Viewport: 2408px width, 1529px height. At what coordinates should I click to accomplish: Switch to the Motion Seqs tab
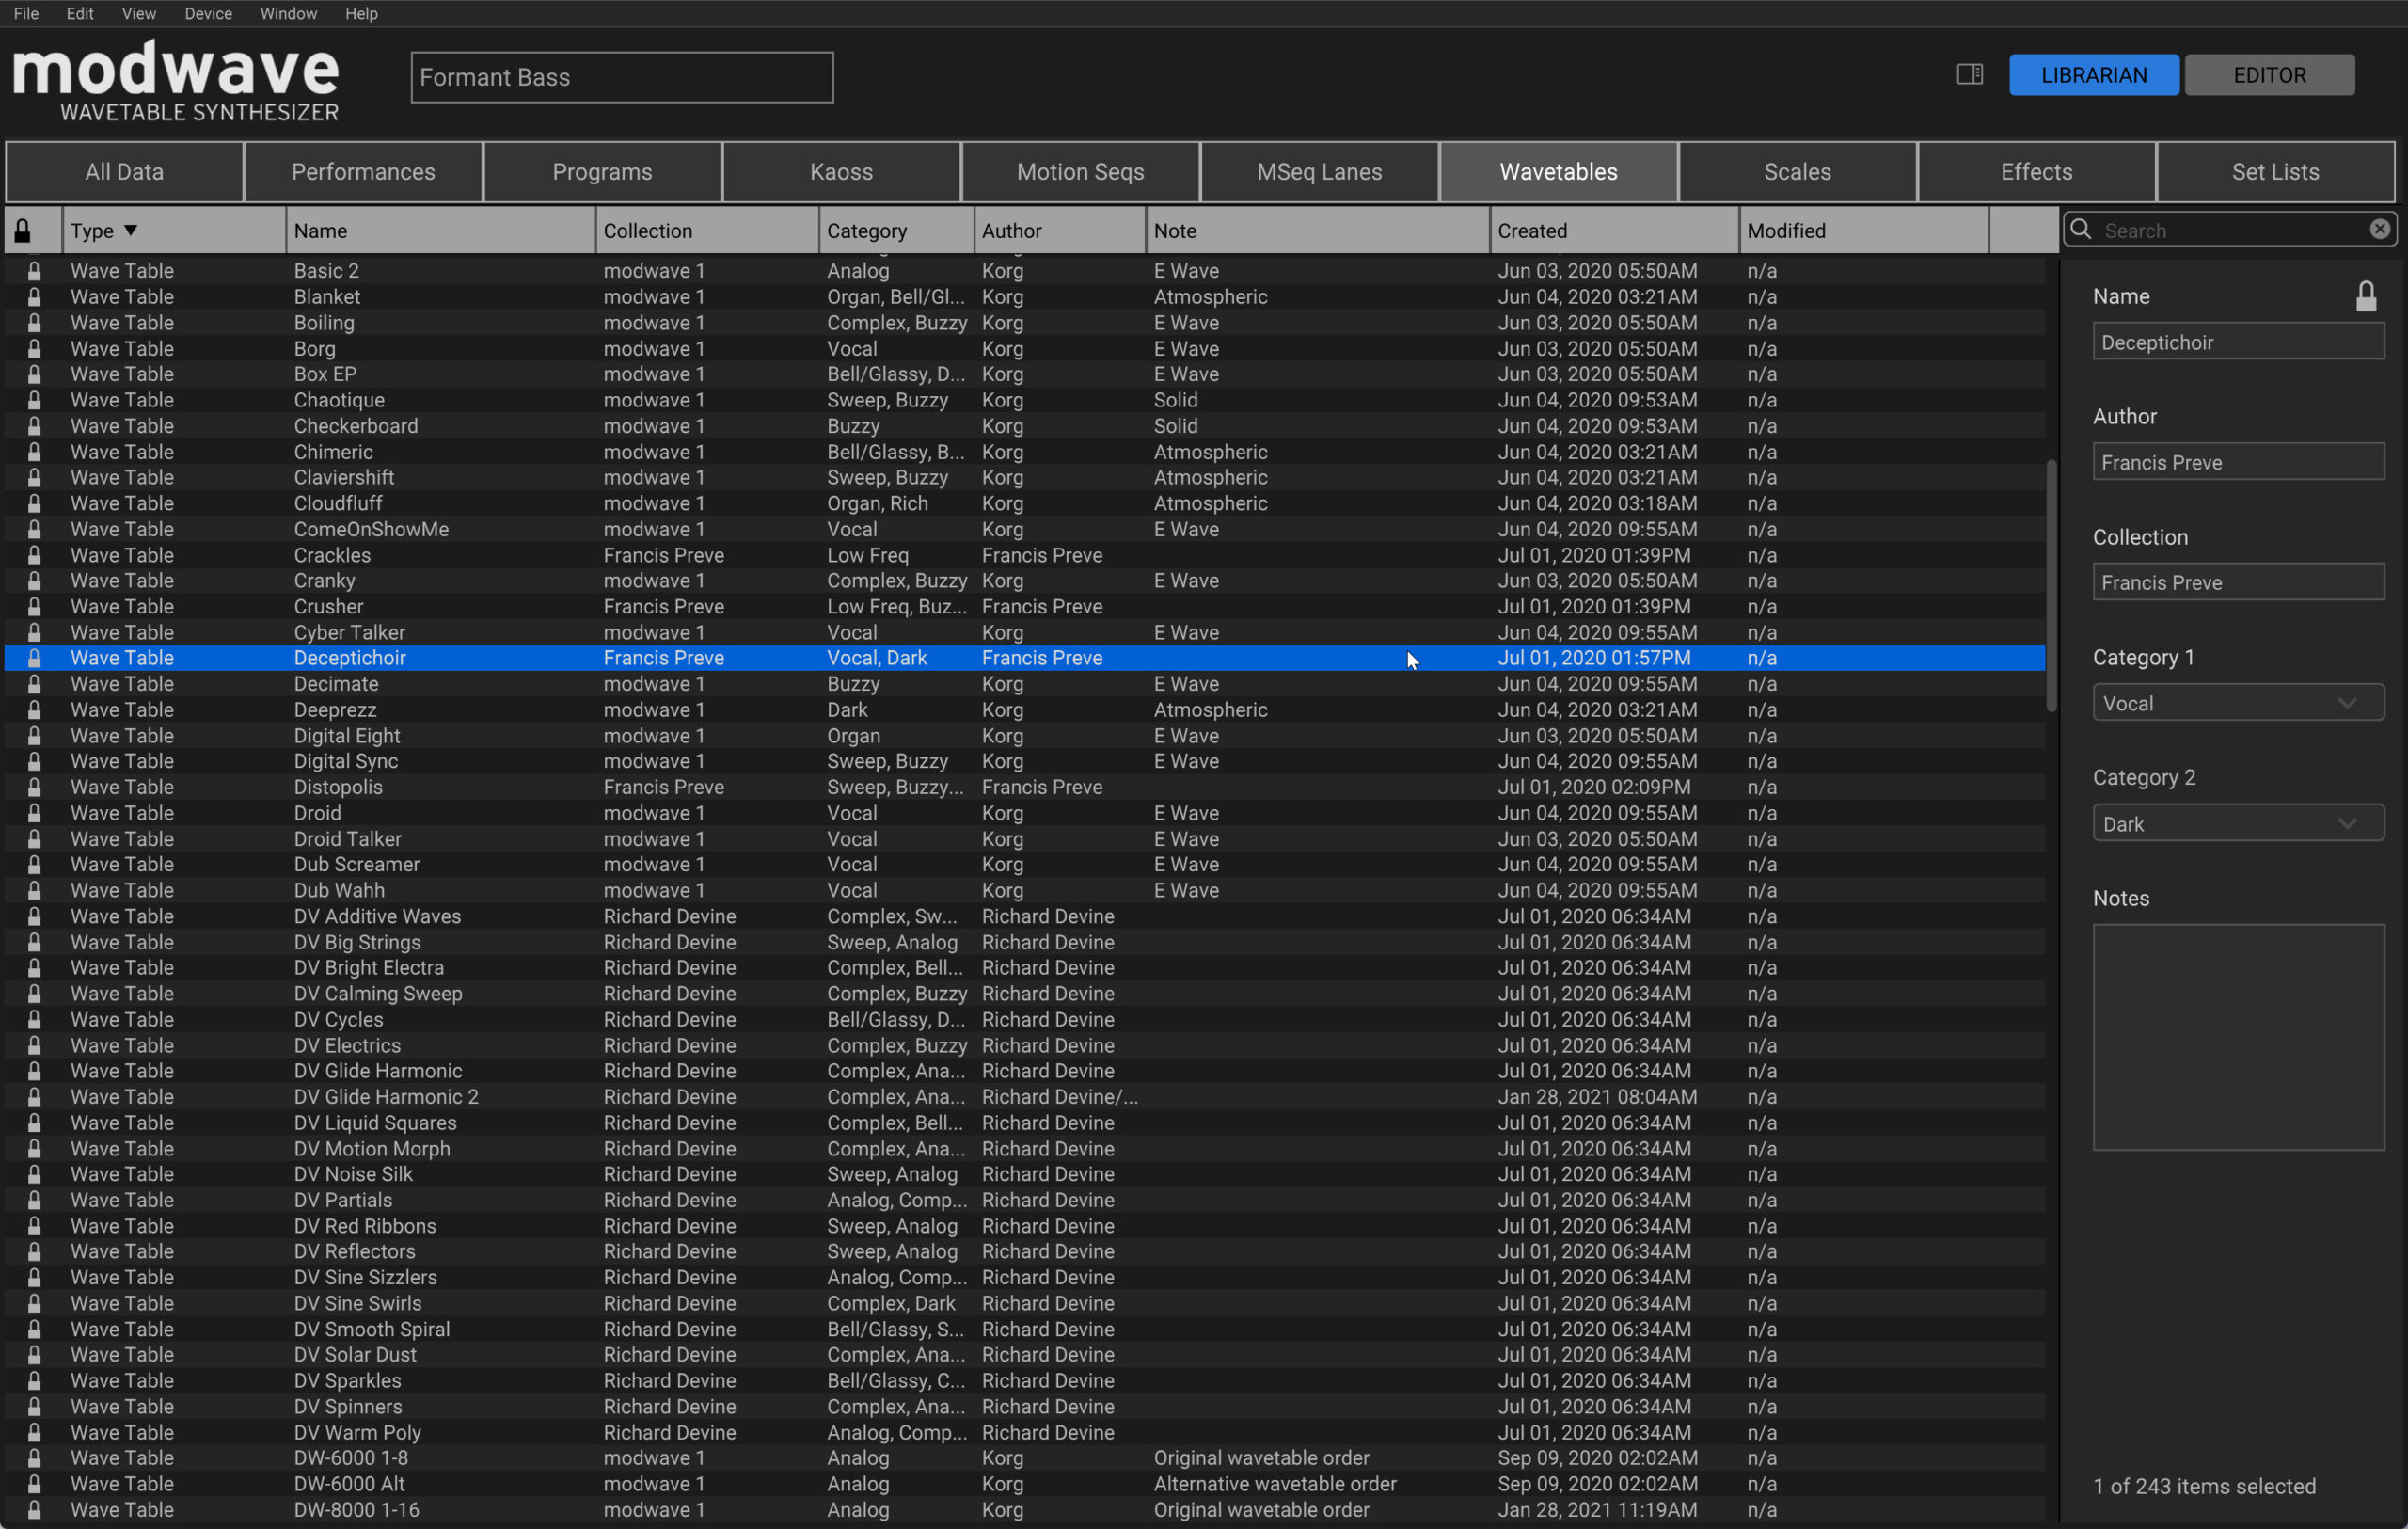(1080, 172)
